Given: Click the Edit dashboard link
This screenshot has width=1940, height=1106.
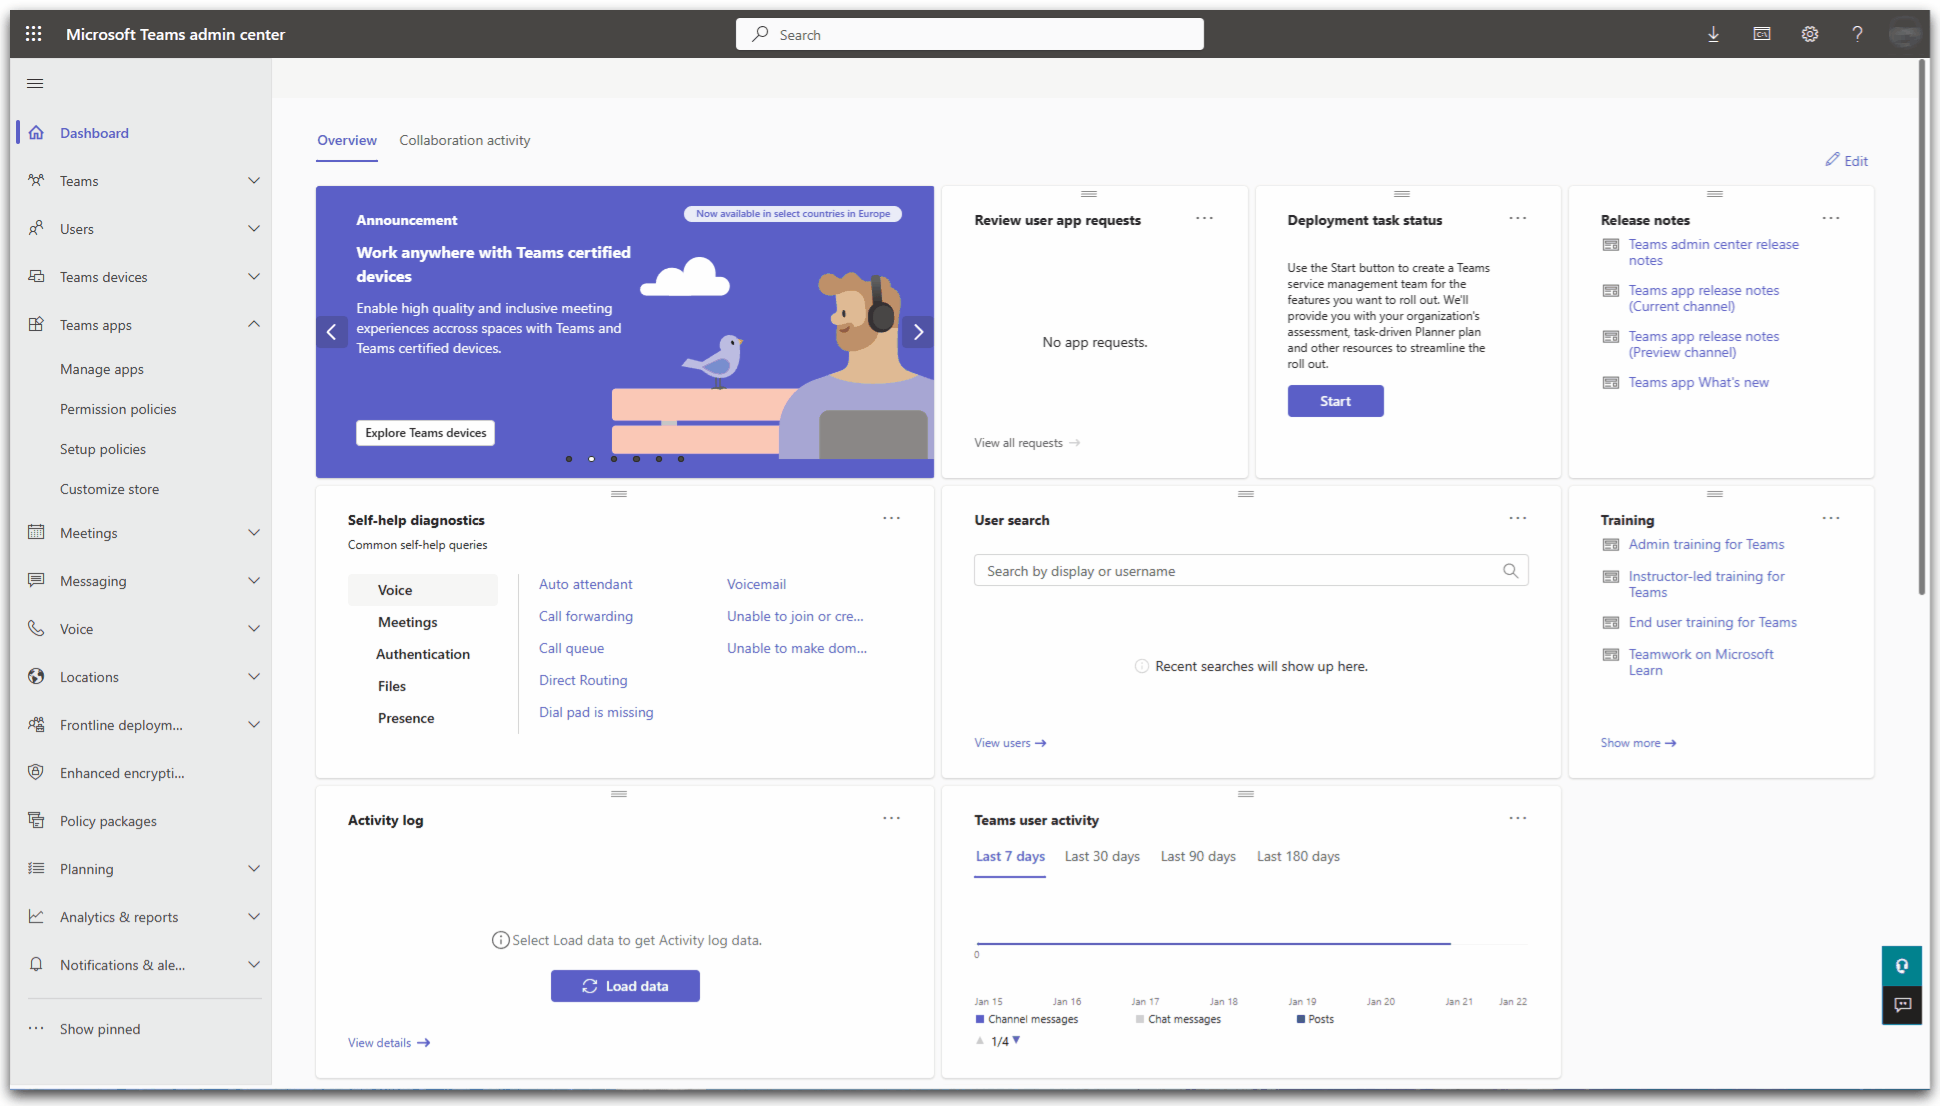Looking at the screenshot, I should point(1847,160).
